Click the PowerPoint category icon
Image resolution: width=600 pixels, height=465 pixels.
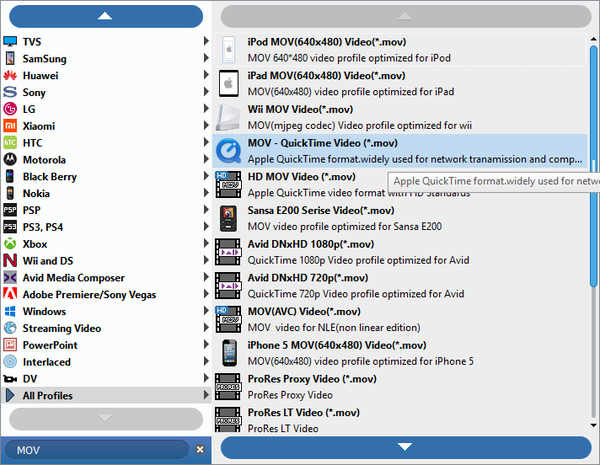click(x=10, y=345)
